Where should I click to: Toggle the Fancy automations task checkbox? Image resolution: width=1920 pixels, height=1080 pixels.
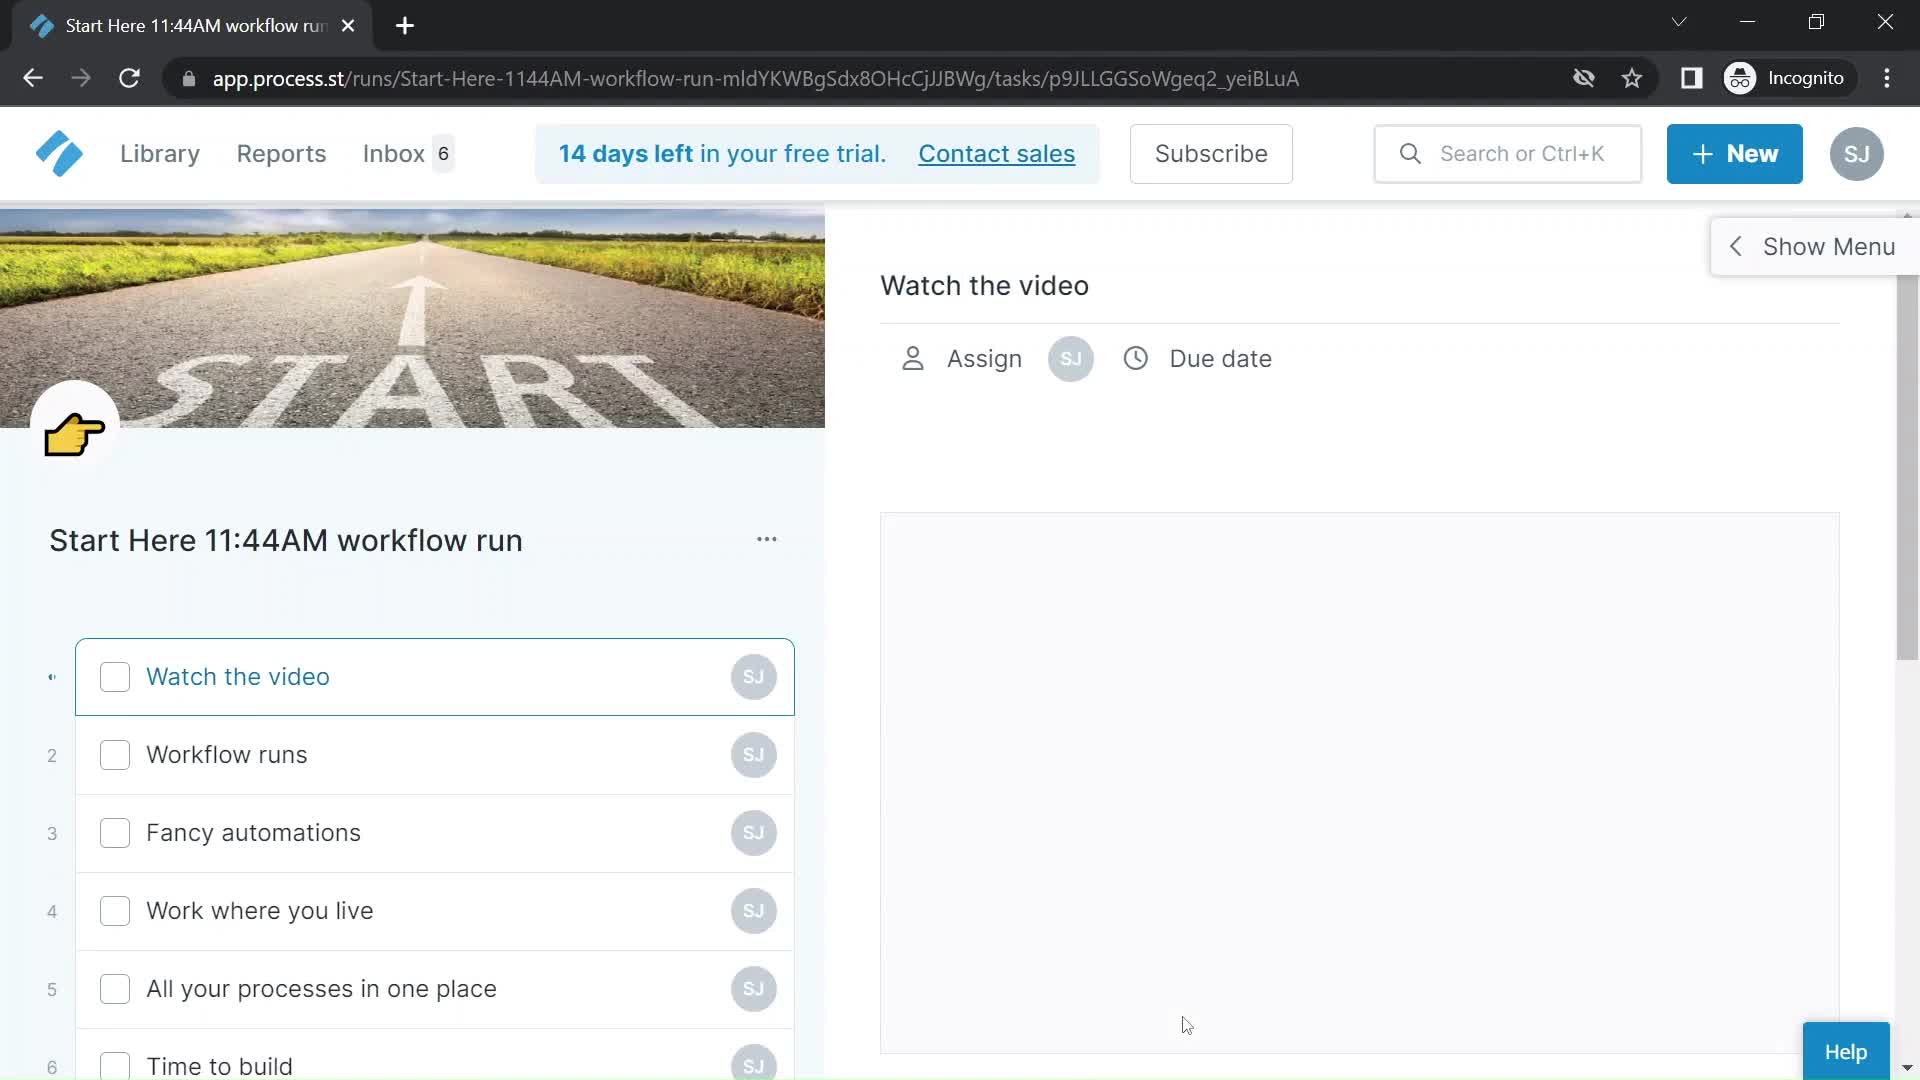tap(115, 832)
